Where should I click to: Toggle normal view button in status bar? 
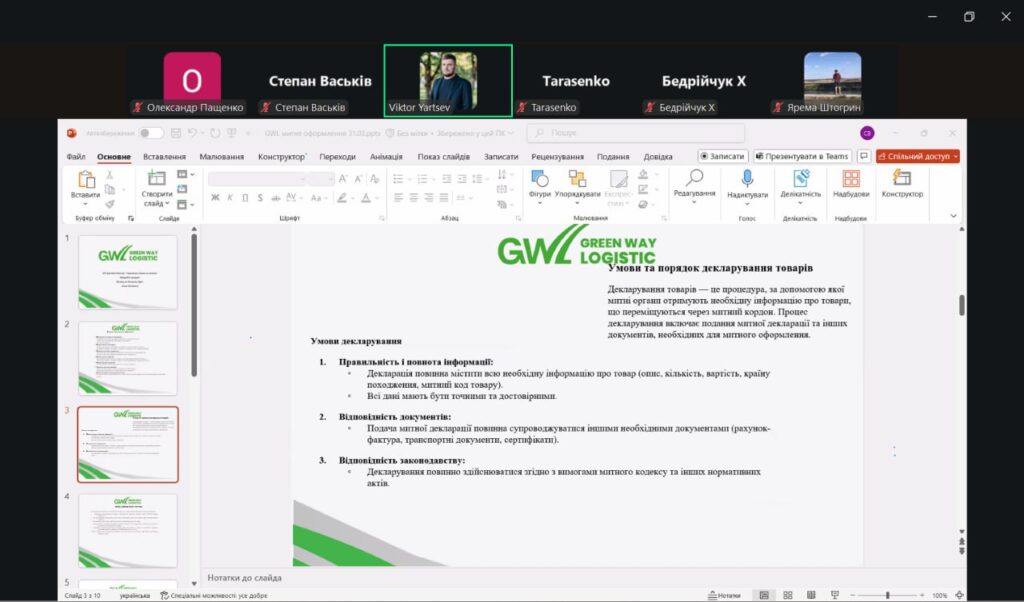click(764, 595)
